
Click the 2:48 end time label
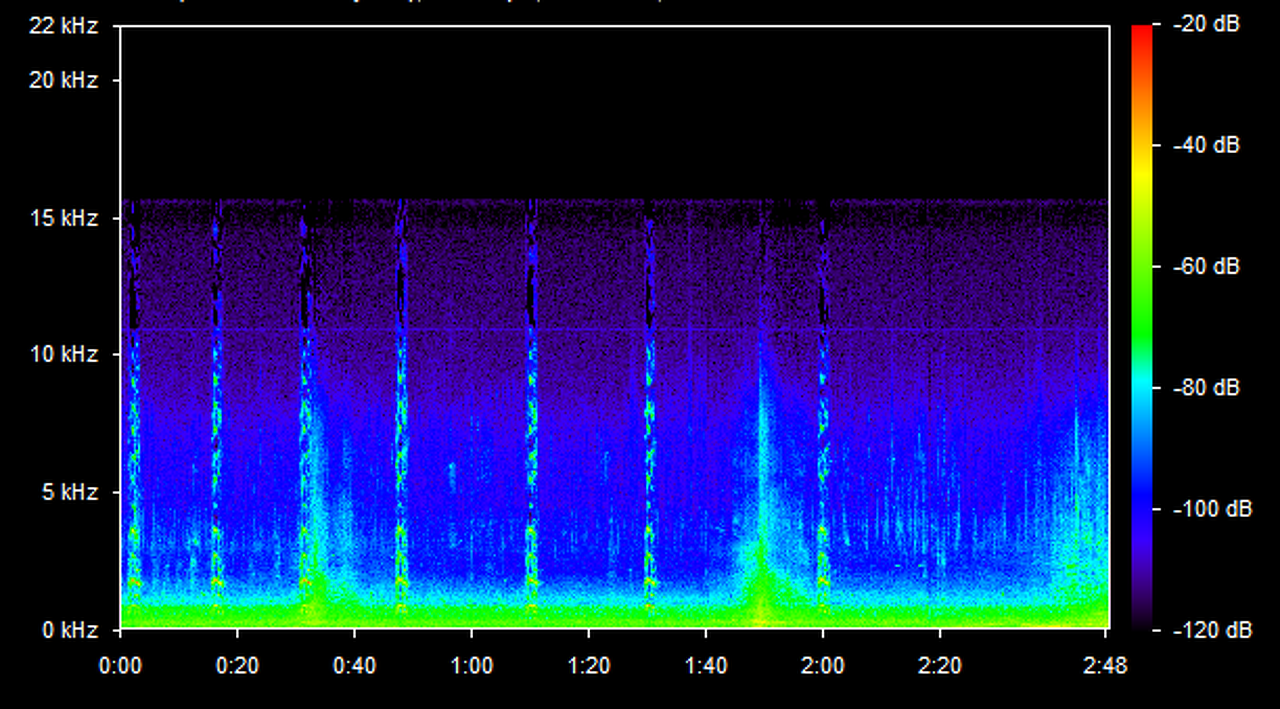(1105, 666)
